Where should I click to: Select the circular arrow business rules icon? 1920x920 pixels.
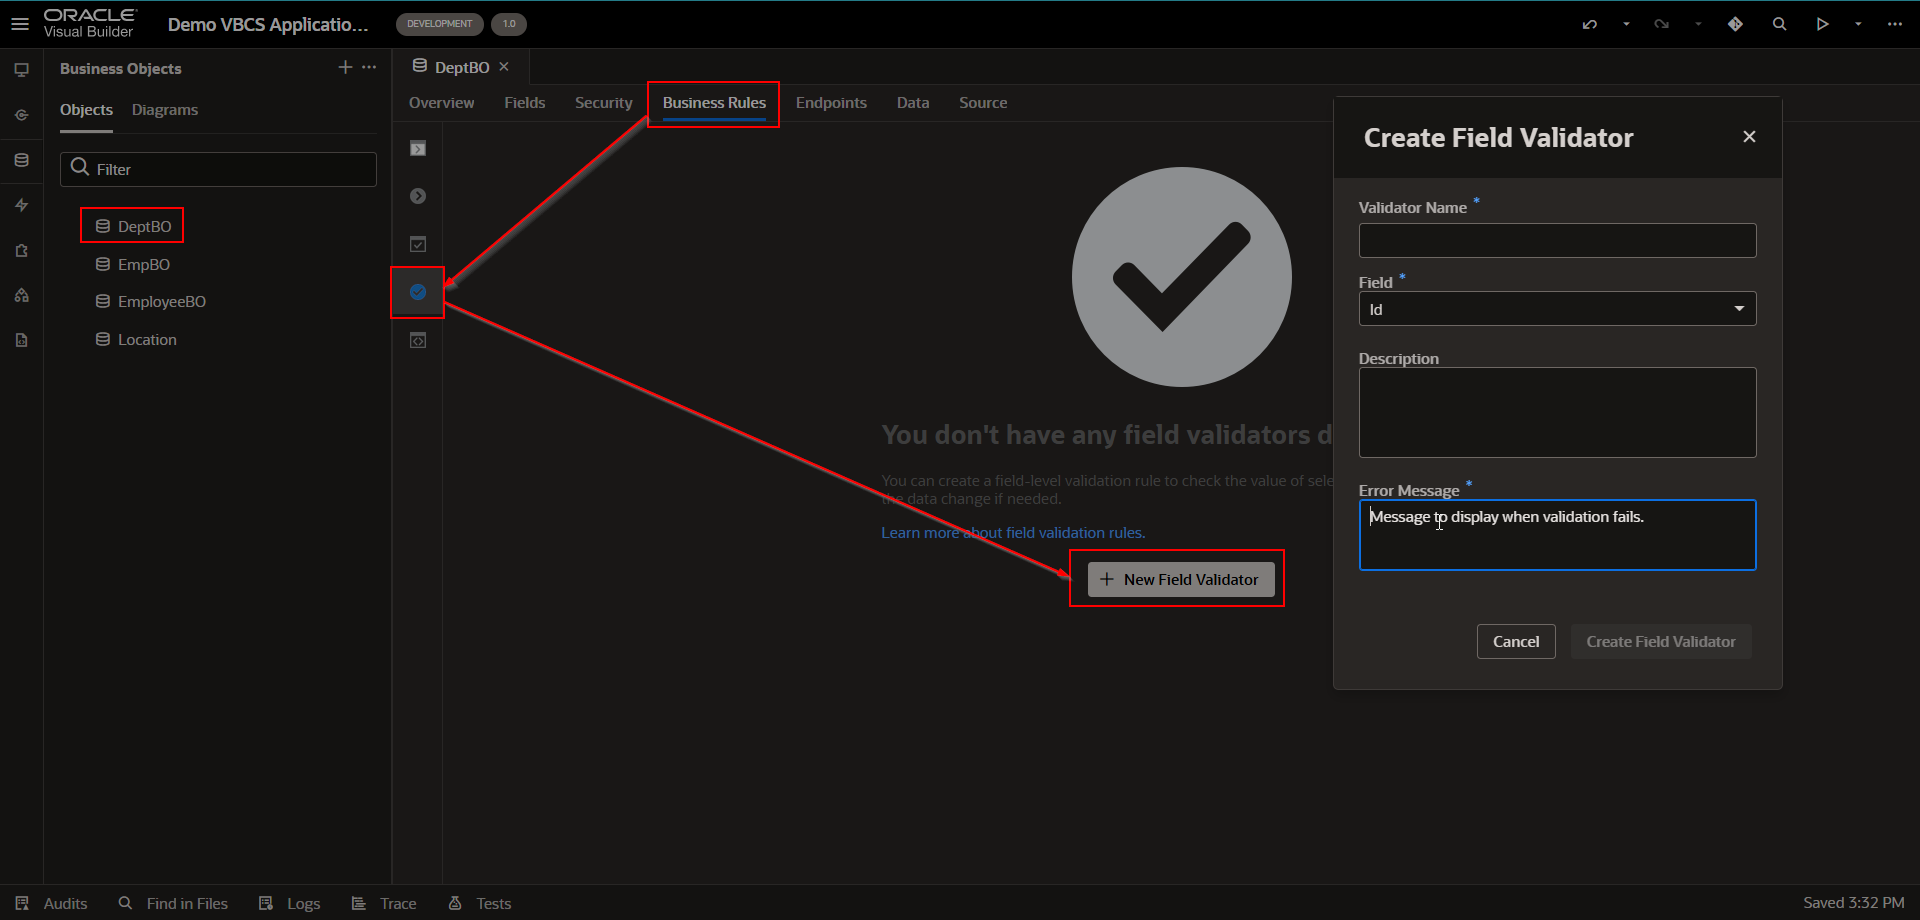tap(418, 196)
